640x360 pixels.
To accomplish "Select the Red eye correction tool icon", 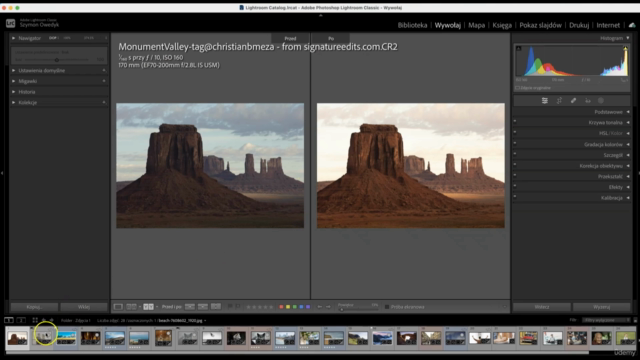I will (588, 100).
